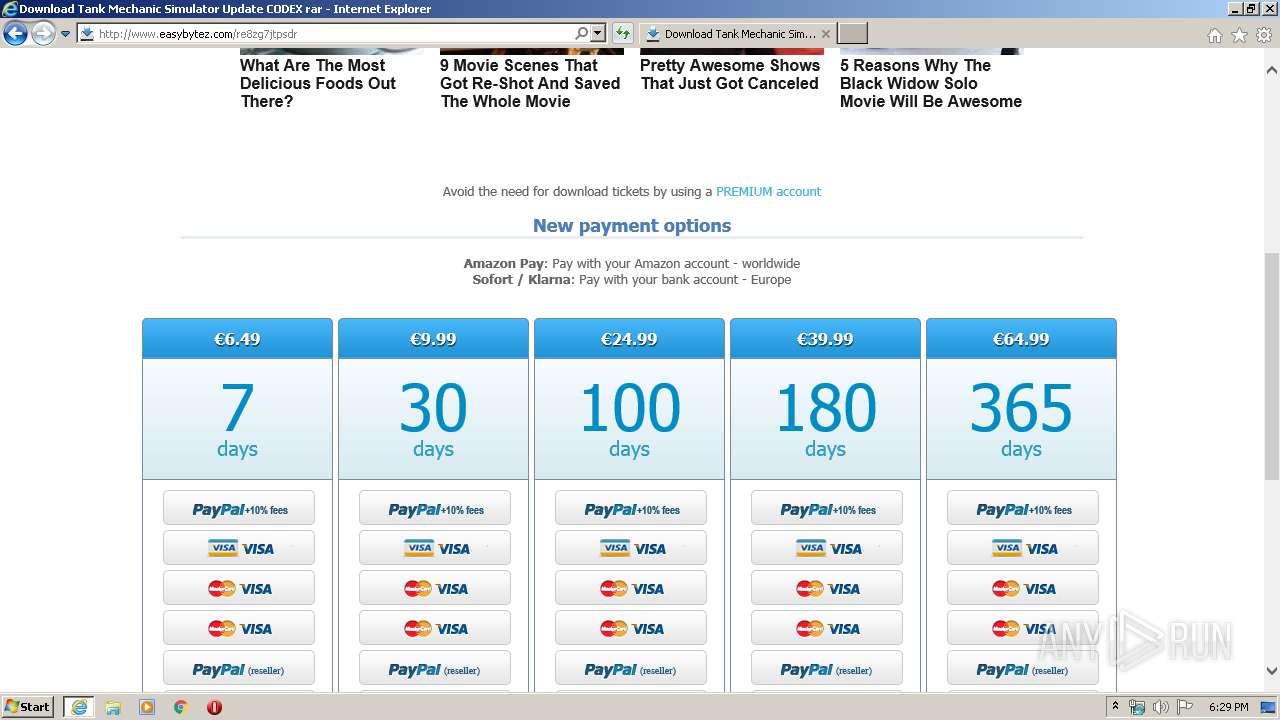
Task: Open the recent pages dropdown arrow
Action: (66, 34)
